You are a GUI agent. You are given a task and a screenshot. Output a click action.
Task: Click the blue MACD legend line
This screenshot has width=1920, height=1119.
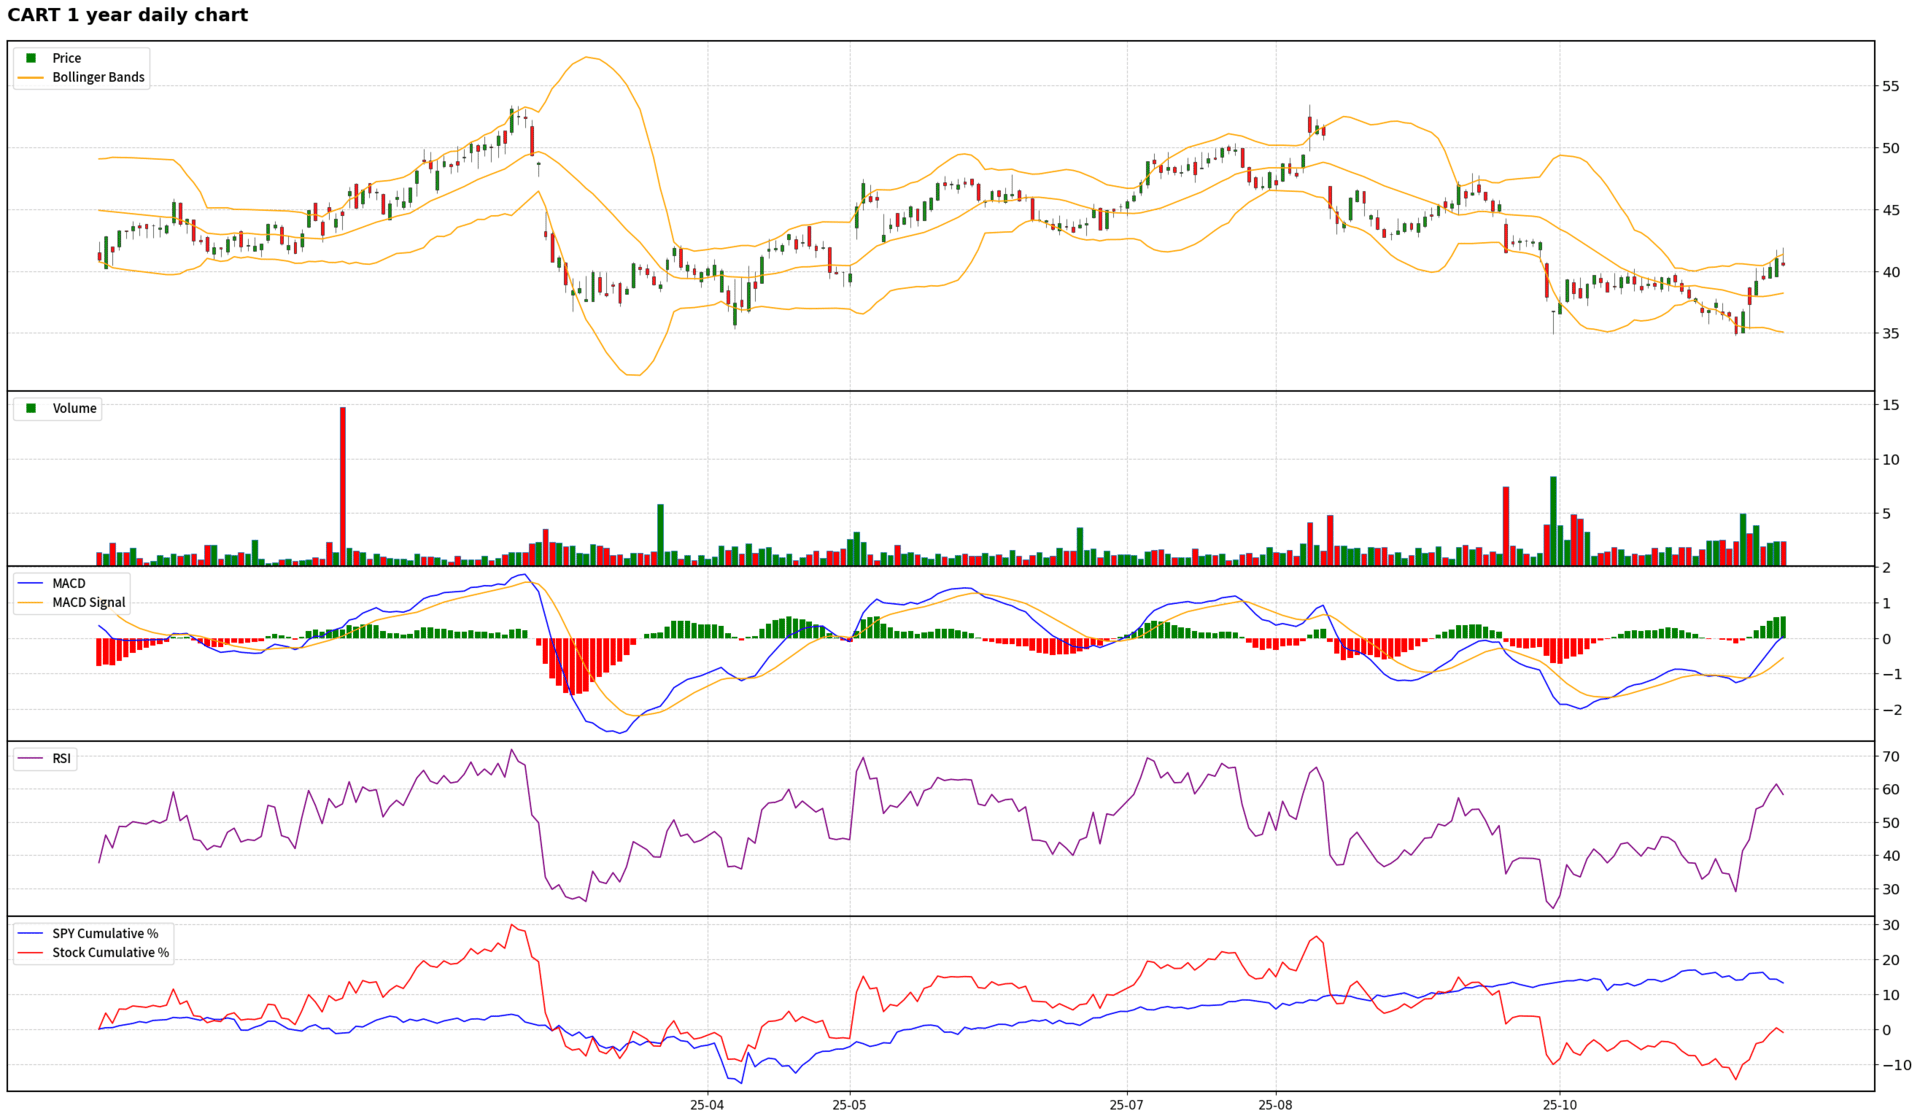point(31,583)
